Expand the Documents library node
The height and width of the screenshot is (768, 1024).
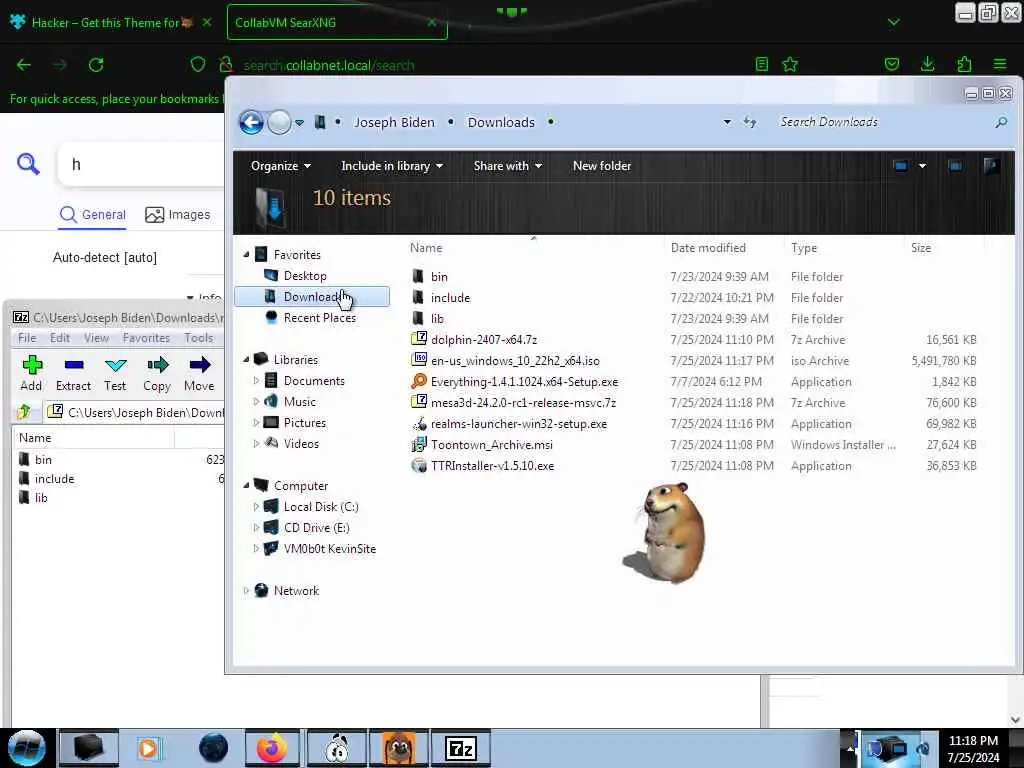tap(256, 380)
